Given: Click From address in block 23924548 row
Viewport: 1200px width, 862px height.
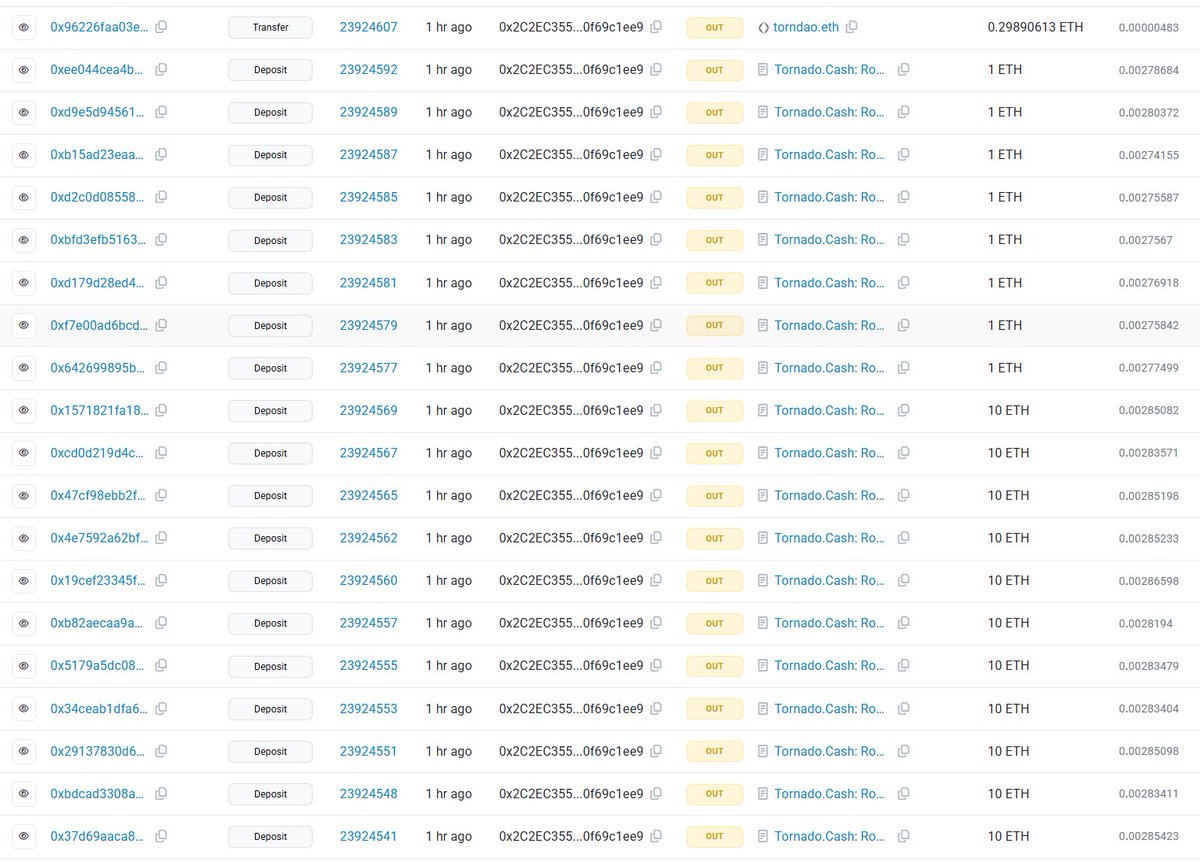Looking at the screenshot, I should [571, 793].
